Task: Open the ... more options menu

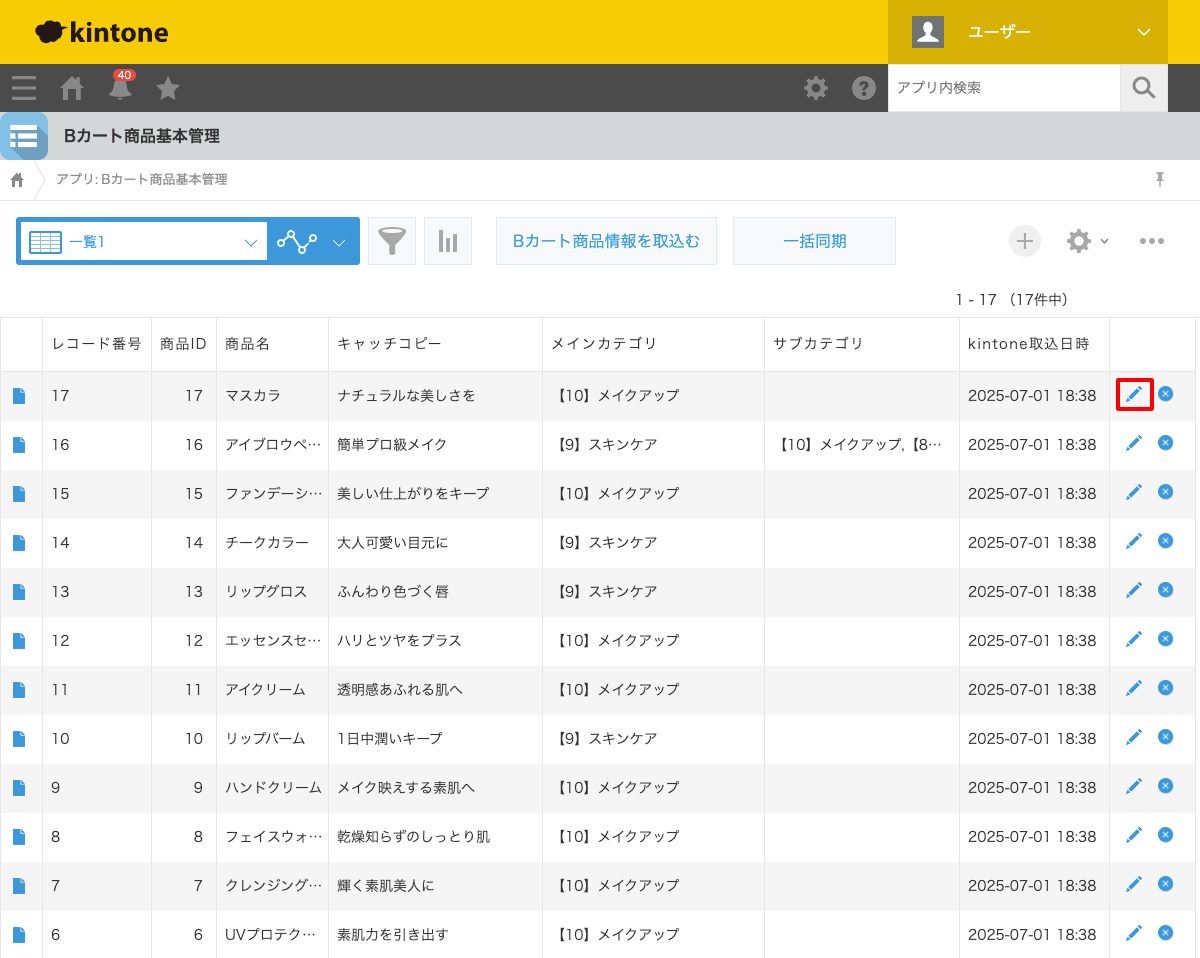Action: pyautogui.click(x=1152, y=240)
